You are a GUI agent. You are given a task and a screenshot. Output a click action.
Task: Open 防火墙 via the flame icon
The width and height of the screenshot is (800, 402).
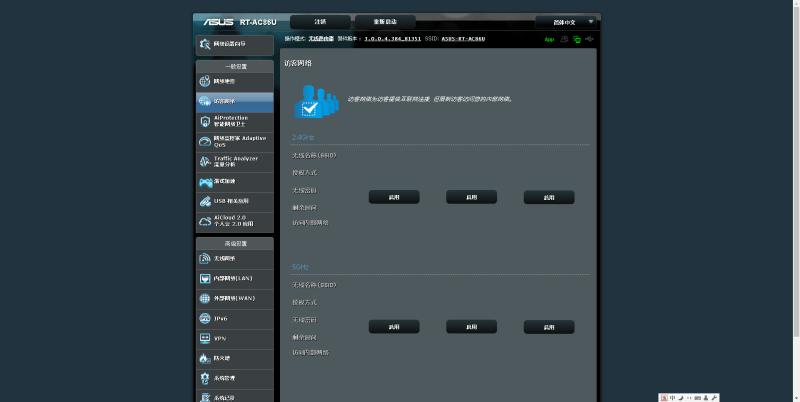pyautogui.click(x=205, y=359)
